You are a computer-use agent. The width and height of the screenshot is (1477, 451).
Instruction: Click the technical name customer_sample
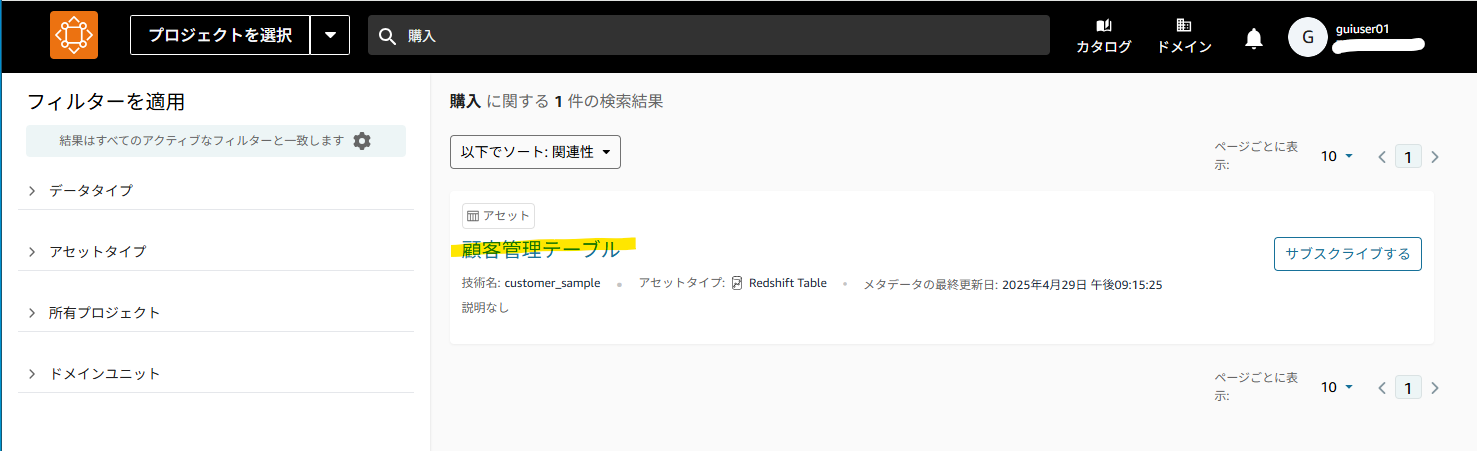[x=552, y=283]
